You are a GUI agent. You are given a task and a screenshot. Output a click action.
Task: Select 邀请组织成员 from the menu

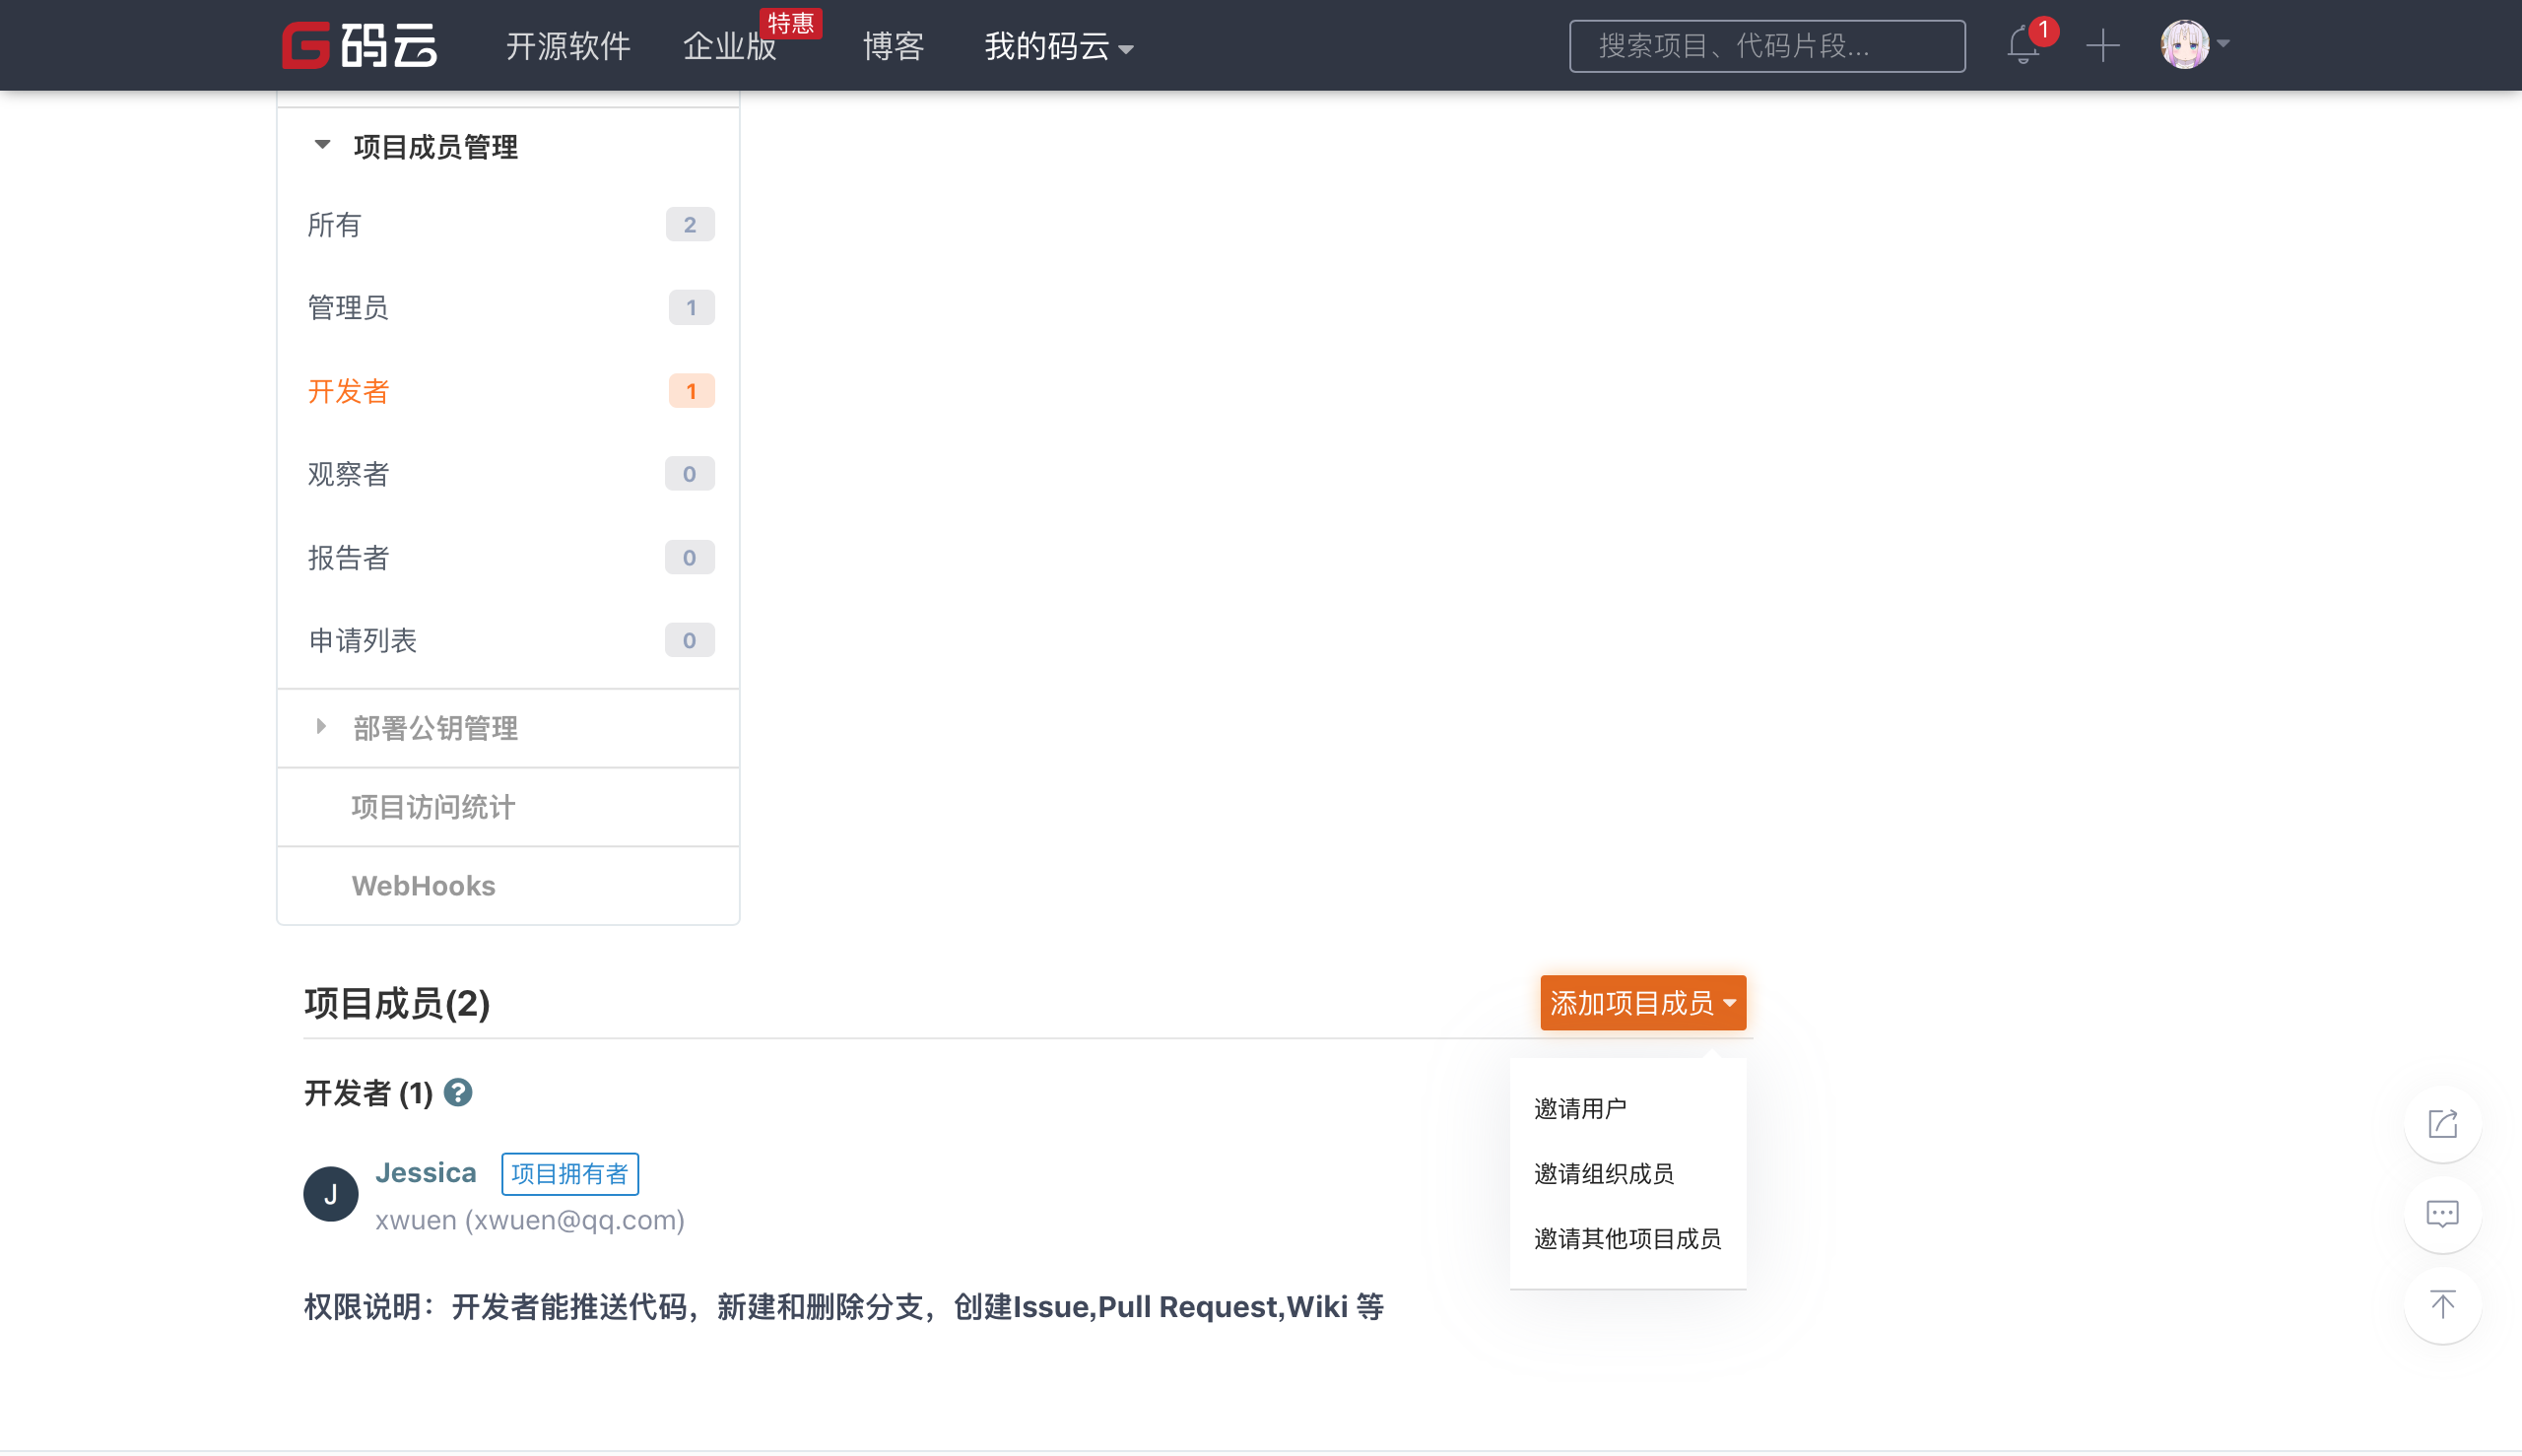1603,1173
